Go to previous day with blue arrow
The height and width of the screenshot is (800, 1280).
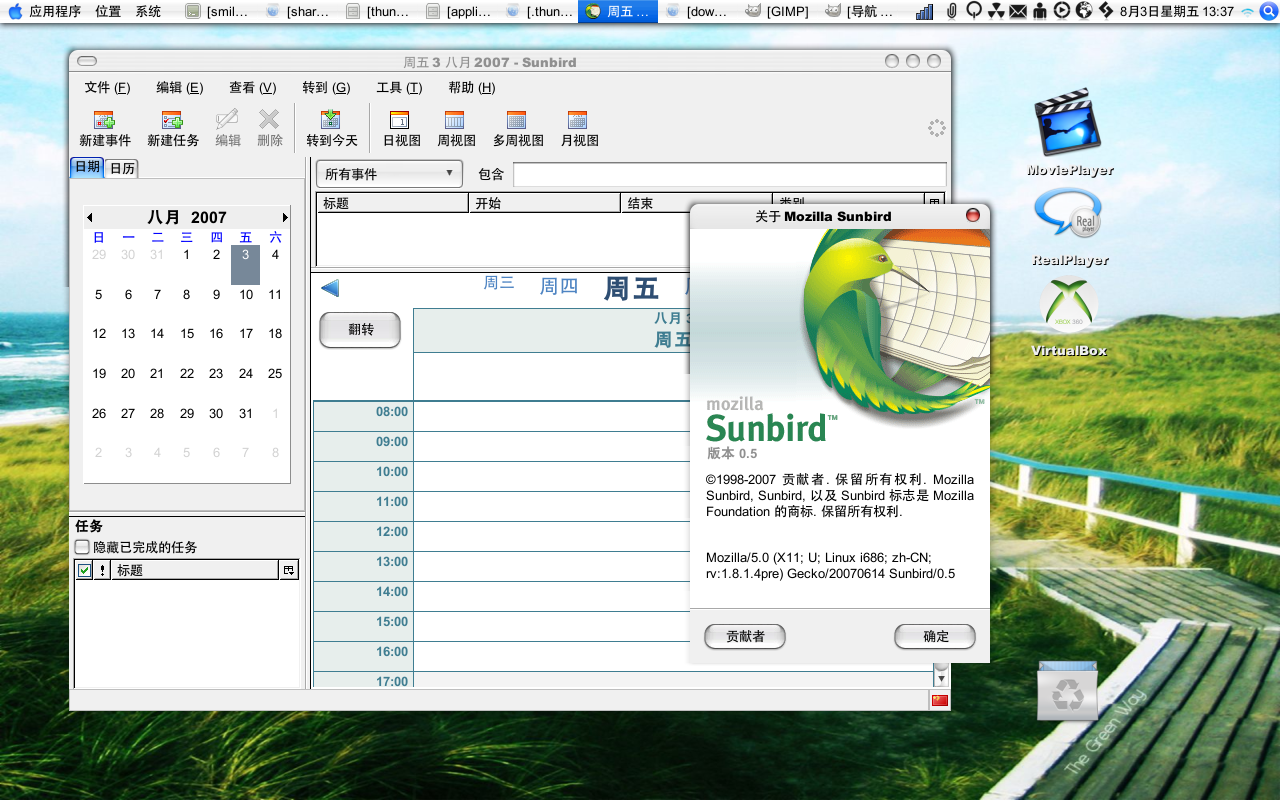(x=330, y=288)
